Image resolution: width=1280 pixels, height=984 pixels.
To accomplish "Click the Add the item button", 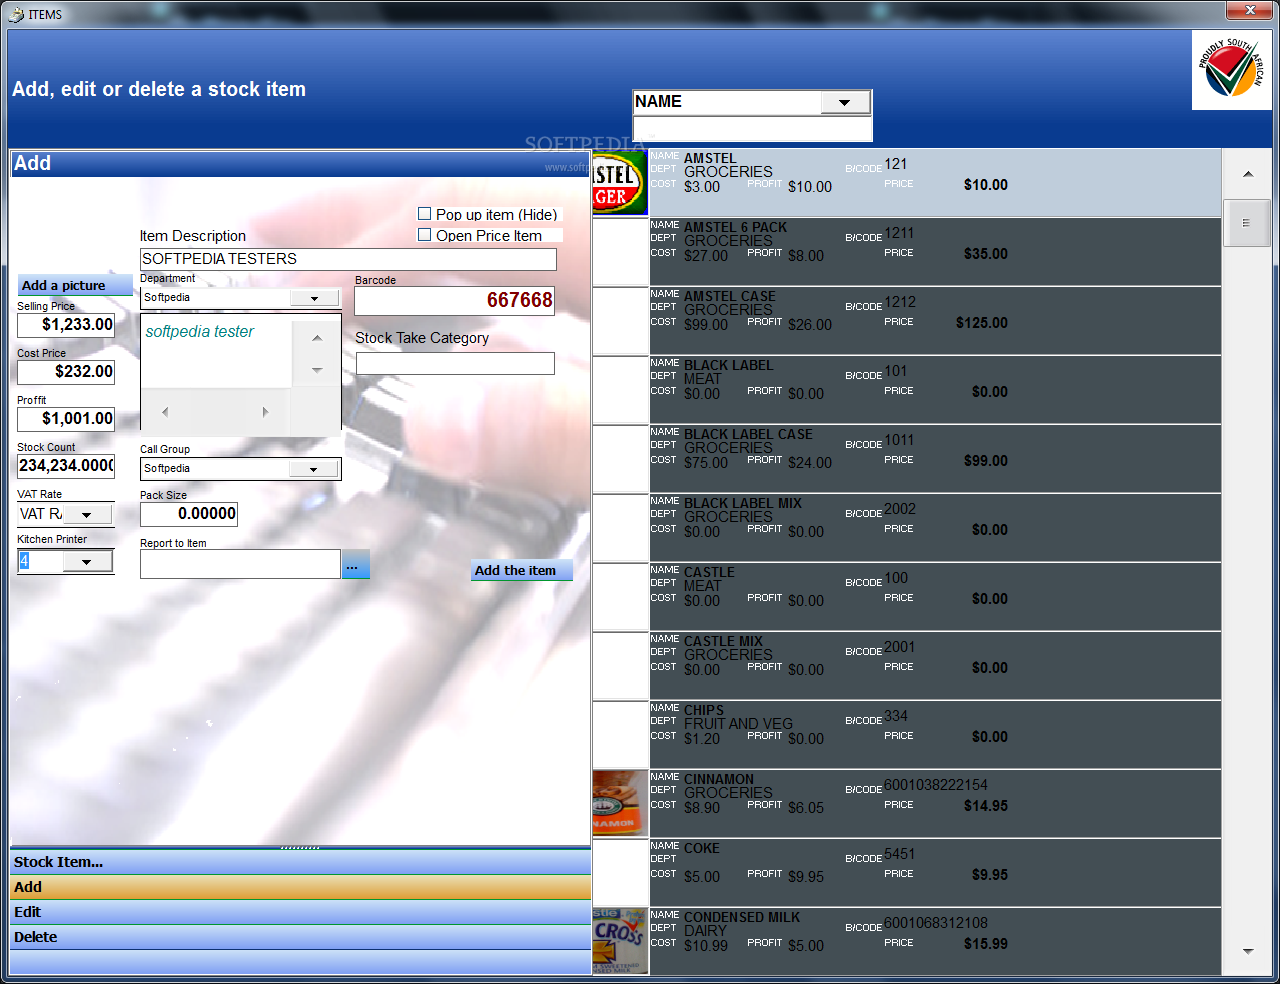I will [x=522, y=570].
